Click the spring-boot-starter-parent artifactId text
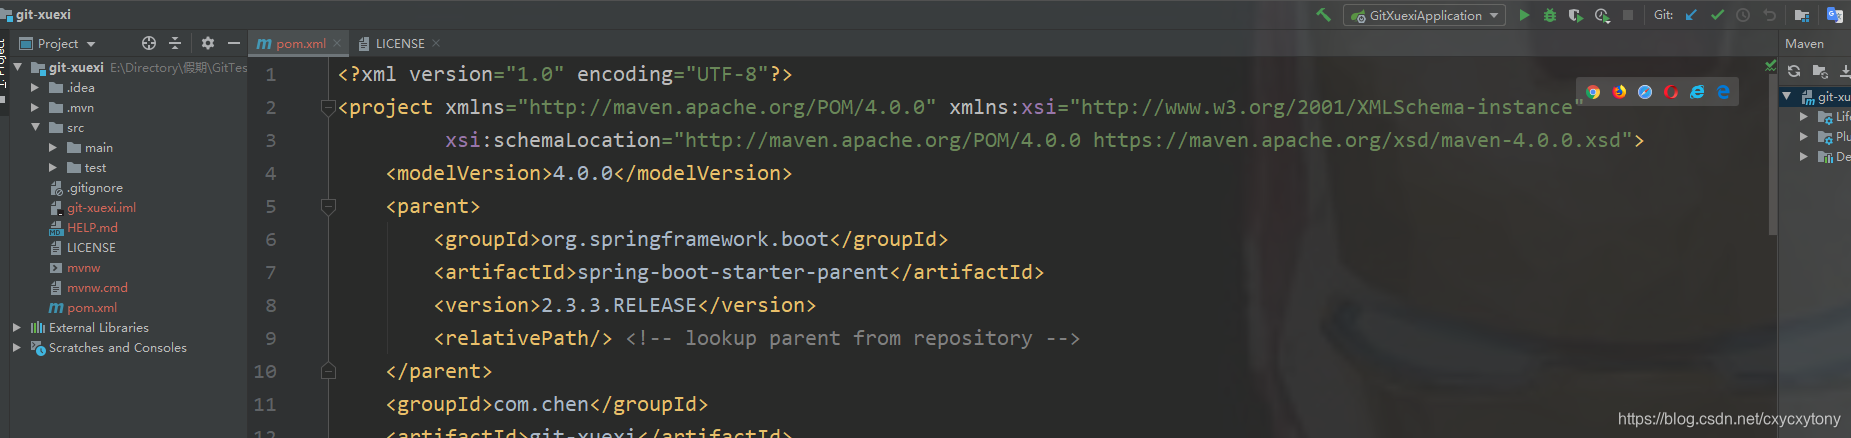Image resolution: width=1851 pixels, height=438 pixels. 733,272
